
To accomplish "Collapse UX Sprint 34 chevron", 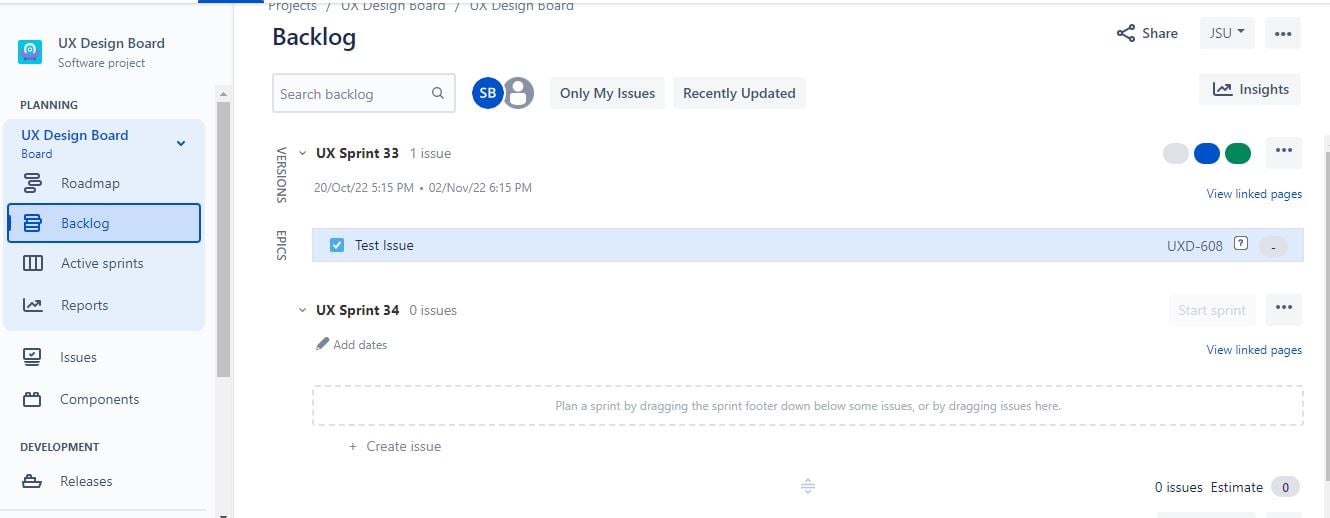I will pyautogui.click(x=303, y=310).
